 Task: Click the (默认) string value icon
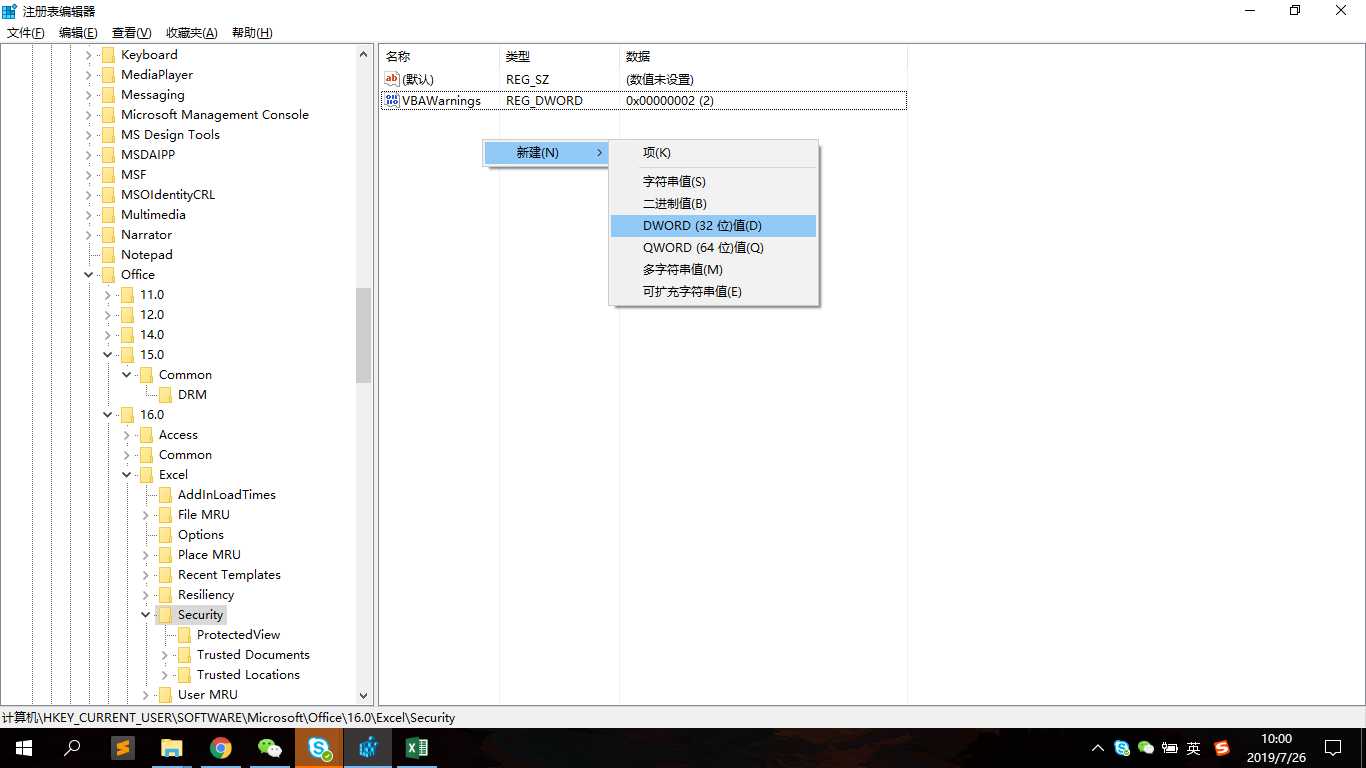[x=392, y=79]
